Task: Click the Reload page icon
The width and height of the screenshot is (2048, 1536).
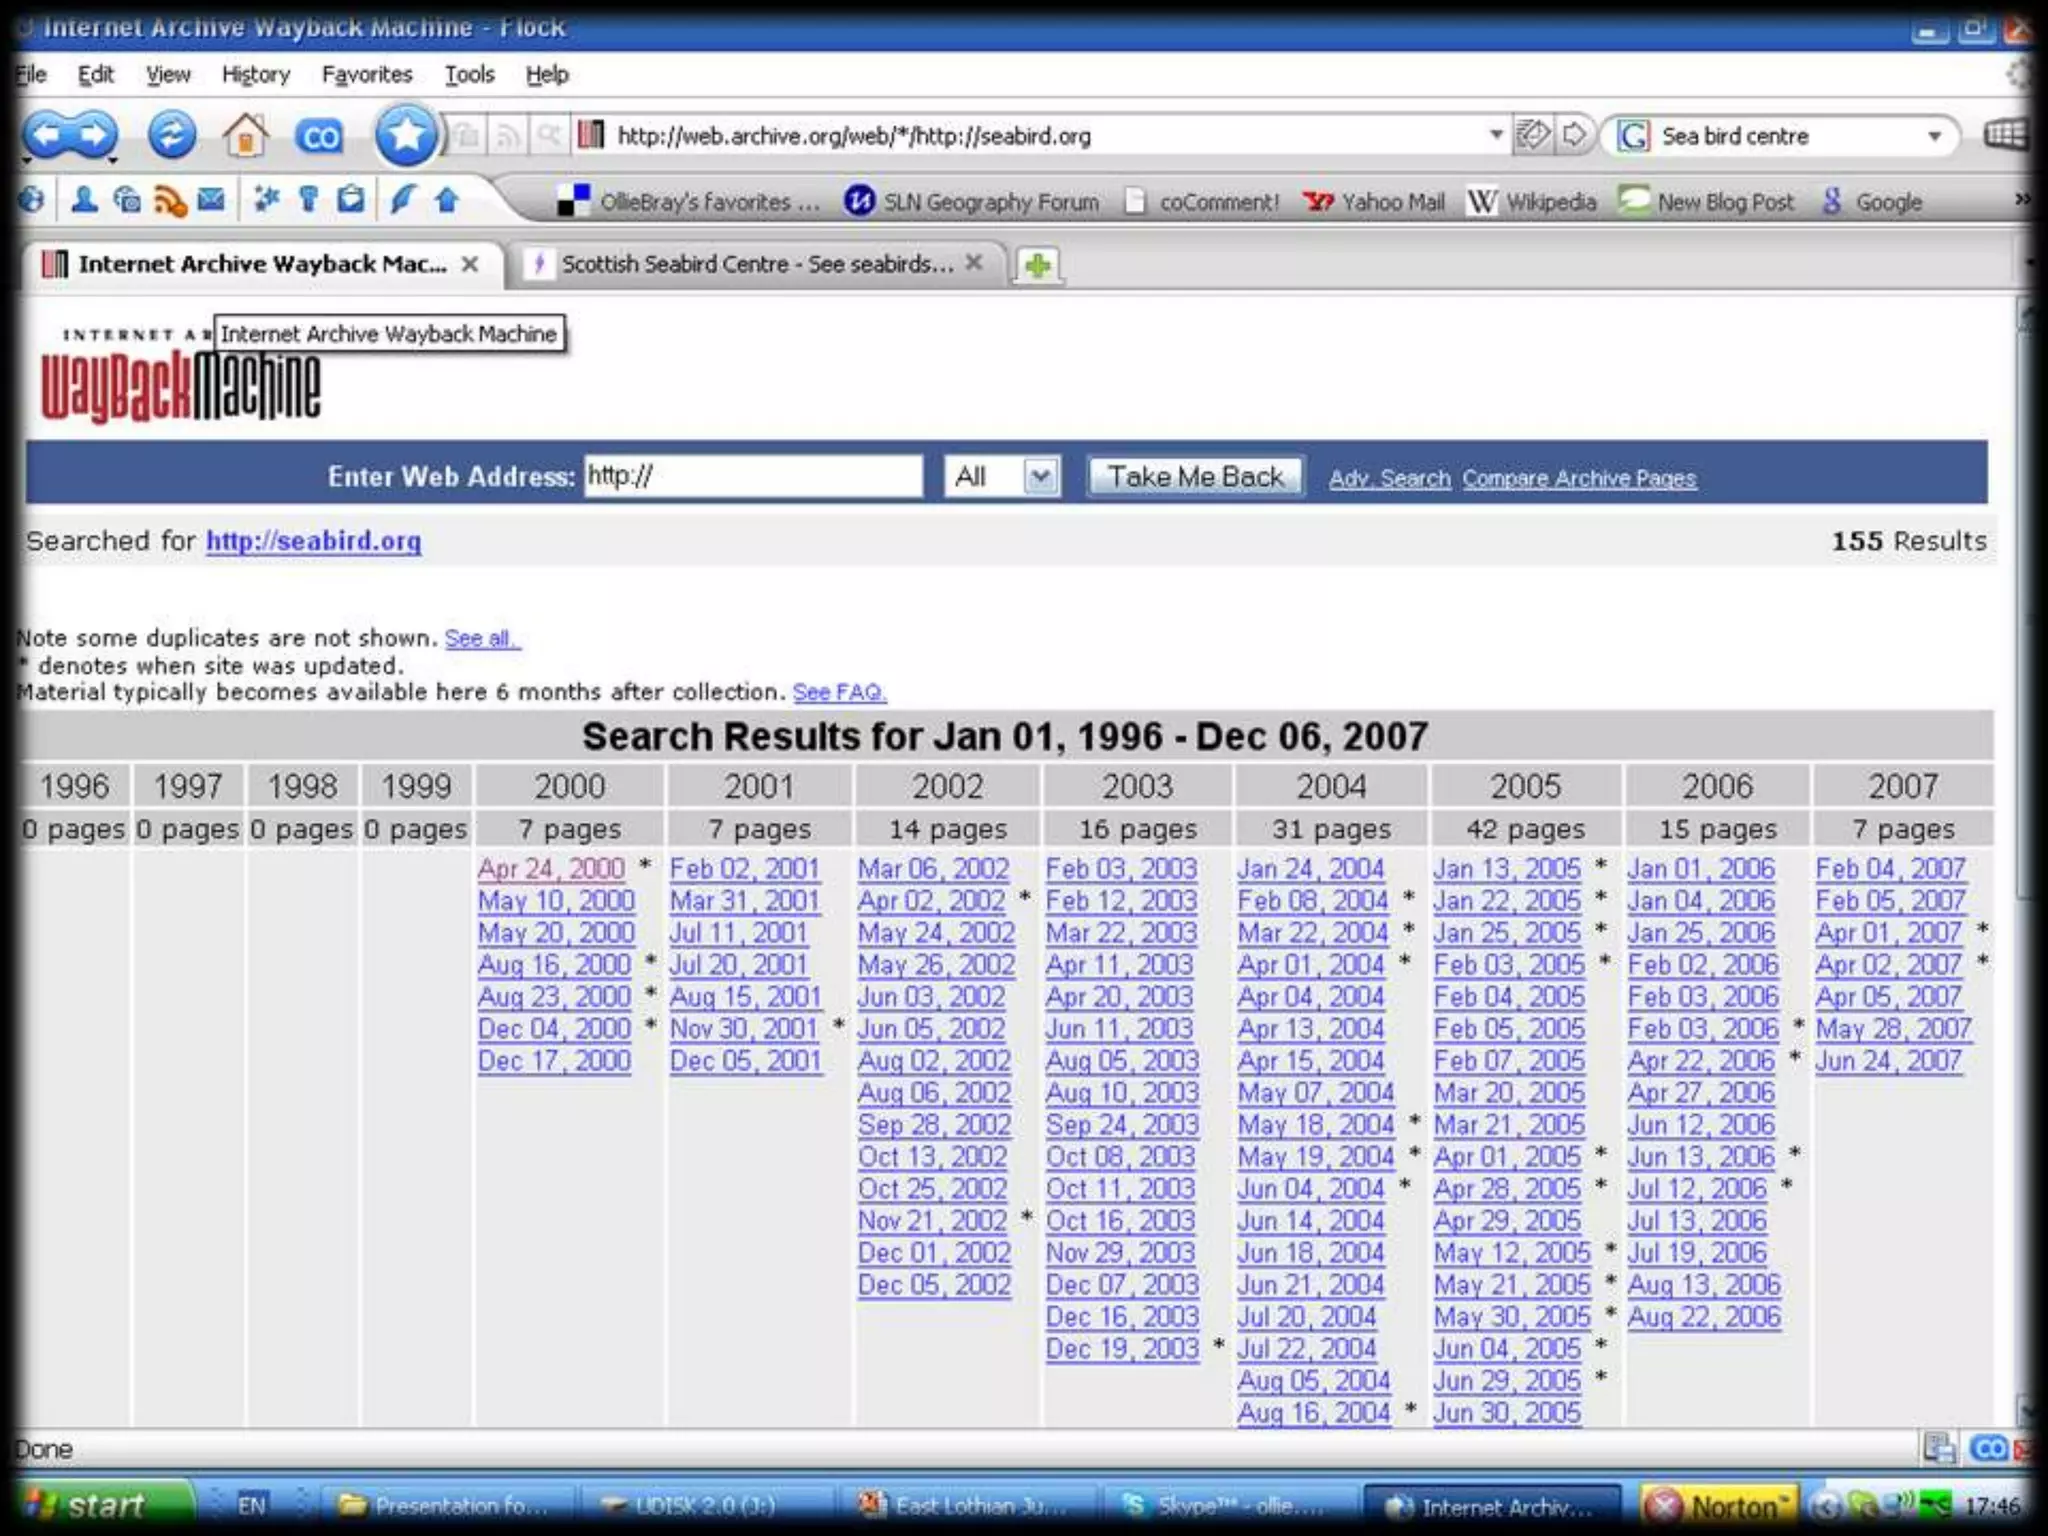Action: pyautogui.click(x=171, y=135)
